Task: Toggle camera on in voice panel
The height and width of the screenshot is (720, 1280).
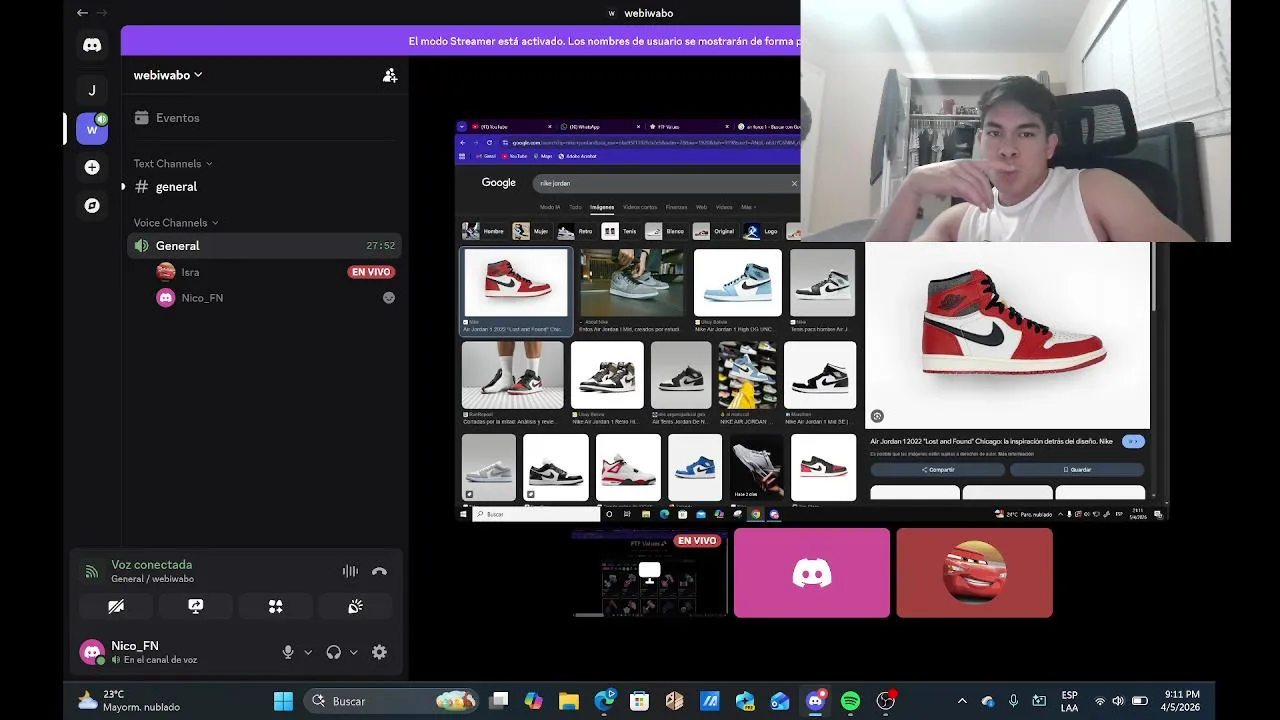Action: (116, 606)
